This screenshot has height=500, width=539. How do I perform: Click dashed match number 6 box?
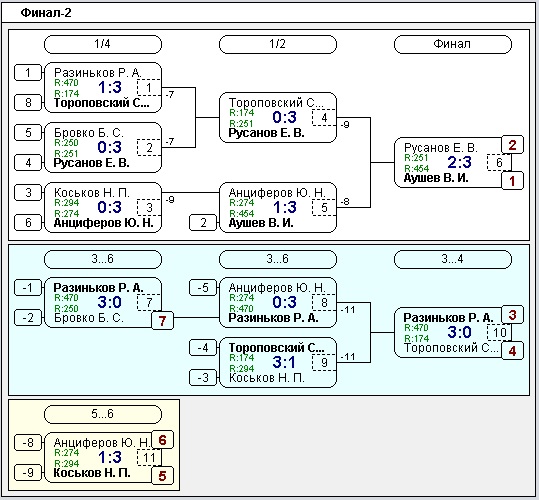499,163
